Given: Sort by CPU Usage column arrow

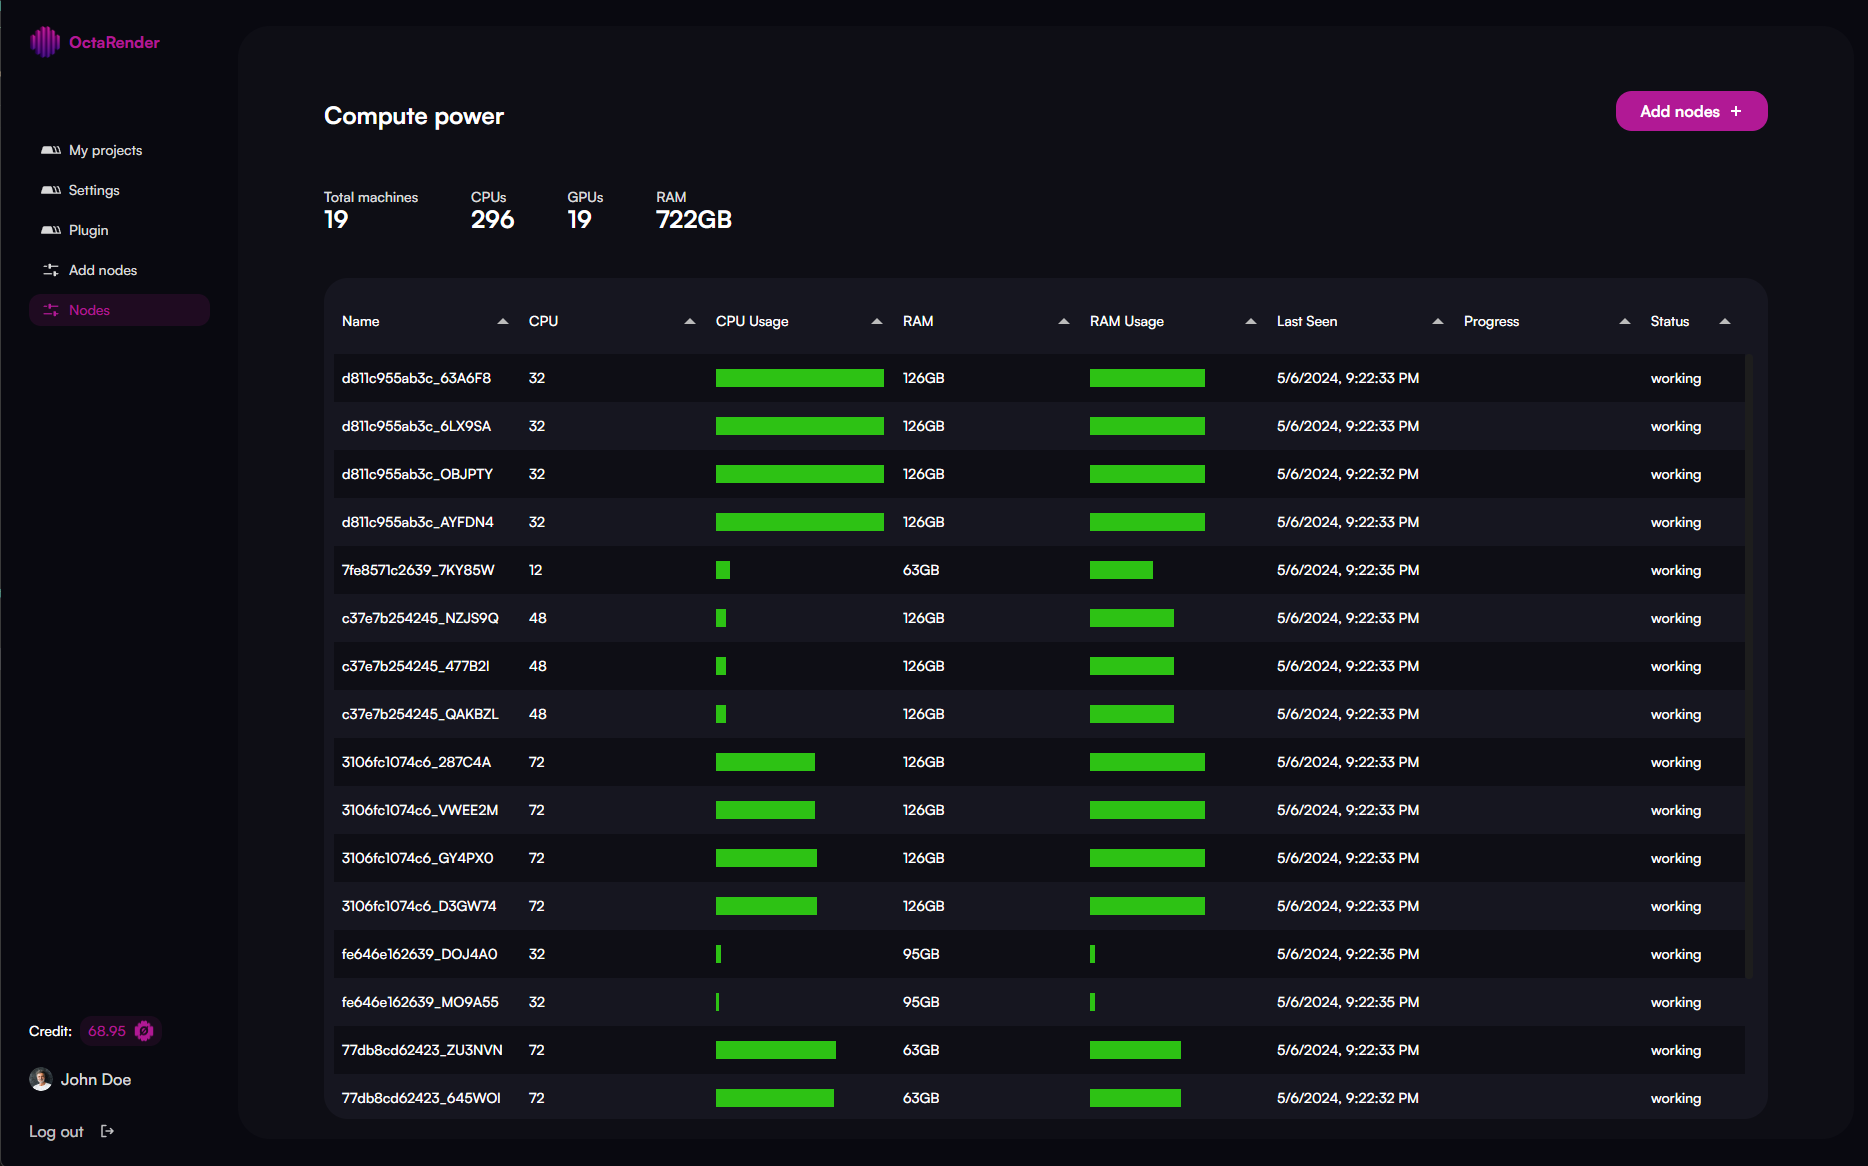Looking at the screenshot, I should pyautogui.click(x=877, y=321).
